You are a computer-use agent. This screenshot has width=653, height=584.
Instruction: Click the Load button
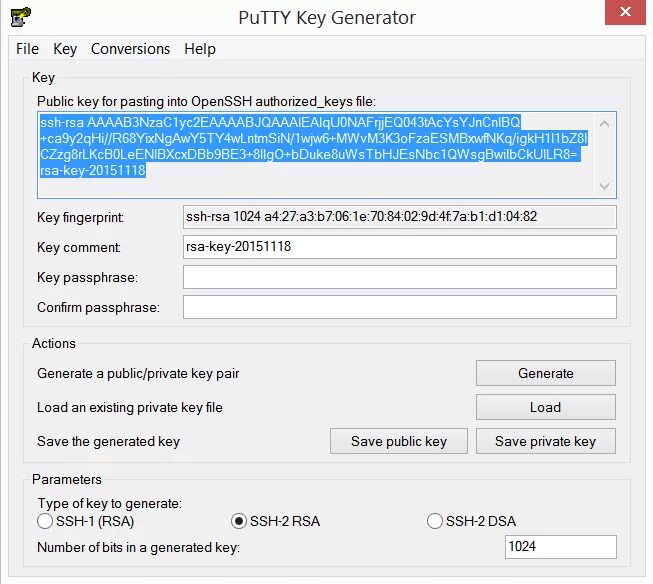pos(546,407)
